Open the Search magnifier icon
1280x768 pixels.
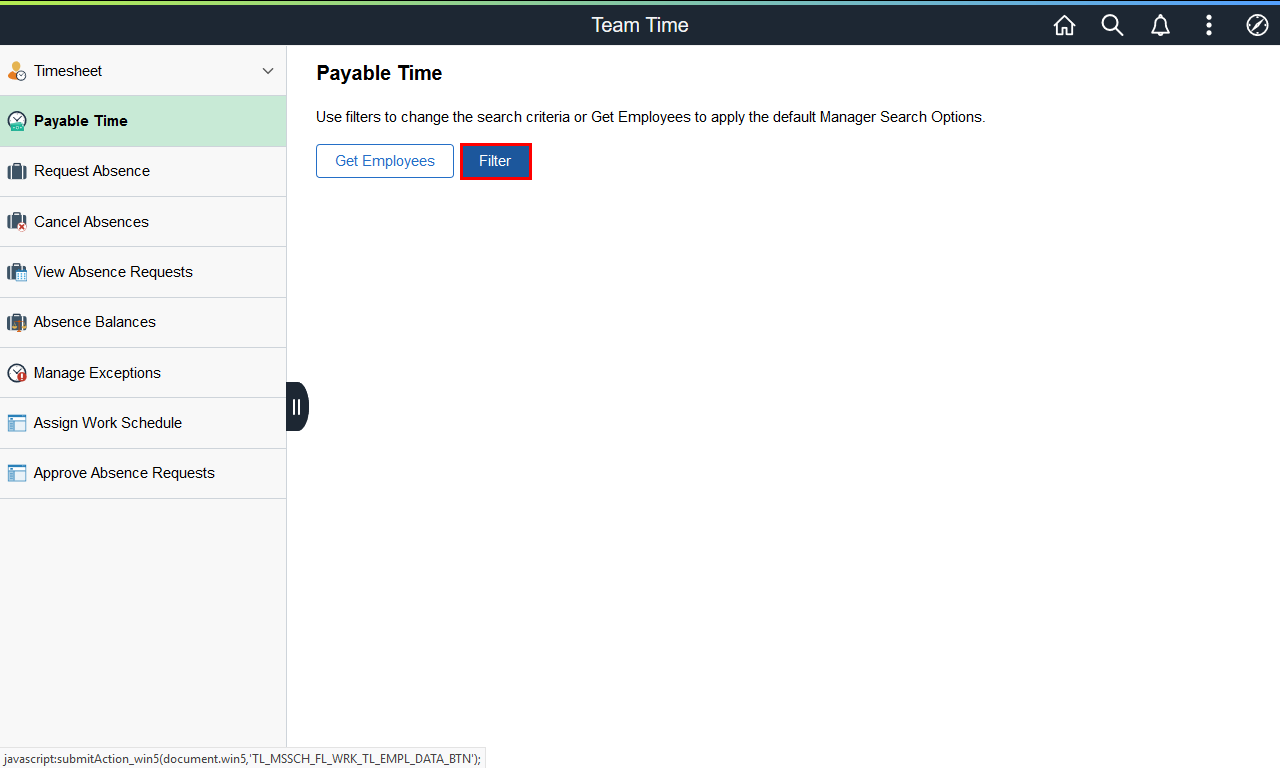tap(1112, 25)
